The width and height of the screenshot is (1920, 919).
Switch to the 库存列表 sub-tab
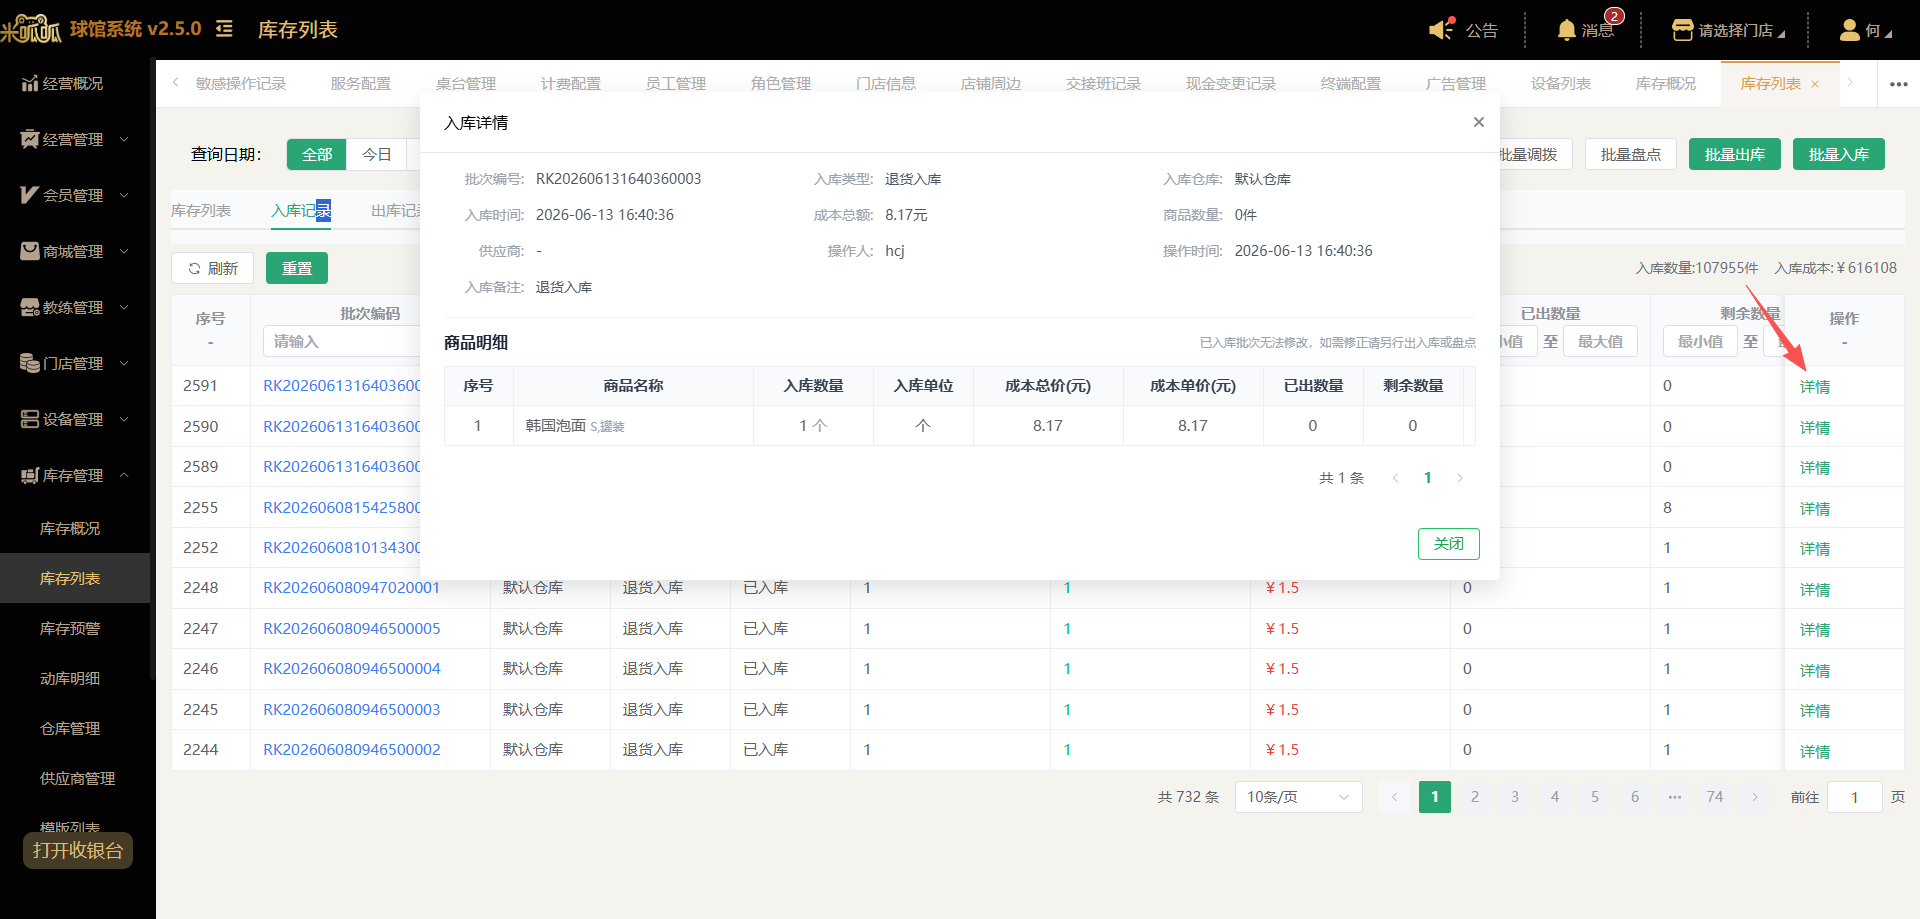[x=201, y=211]
